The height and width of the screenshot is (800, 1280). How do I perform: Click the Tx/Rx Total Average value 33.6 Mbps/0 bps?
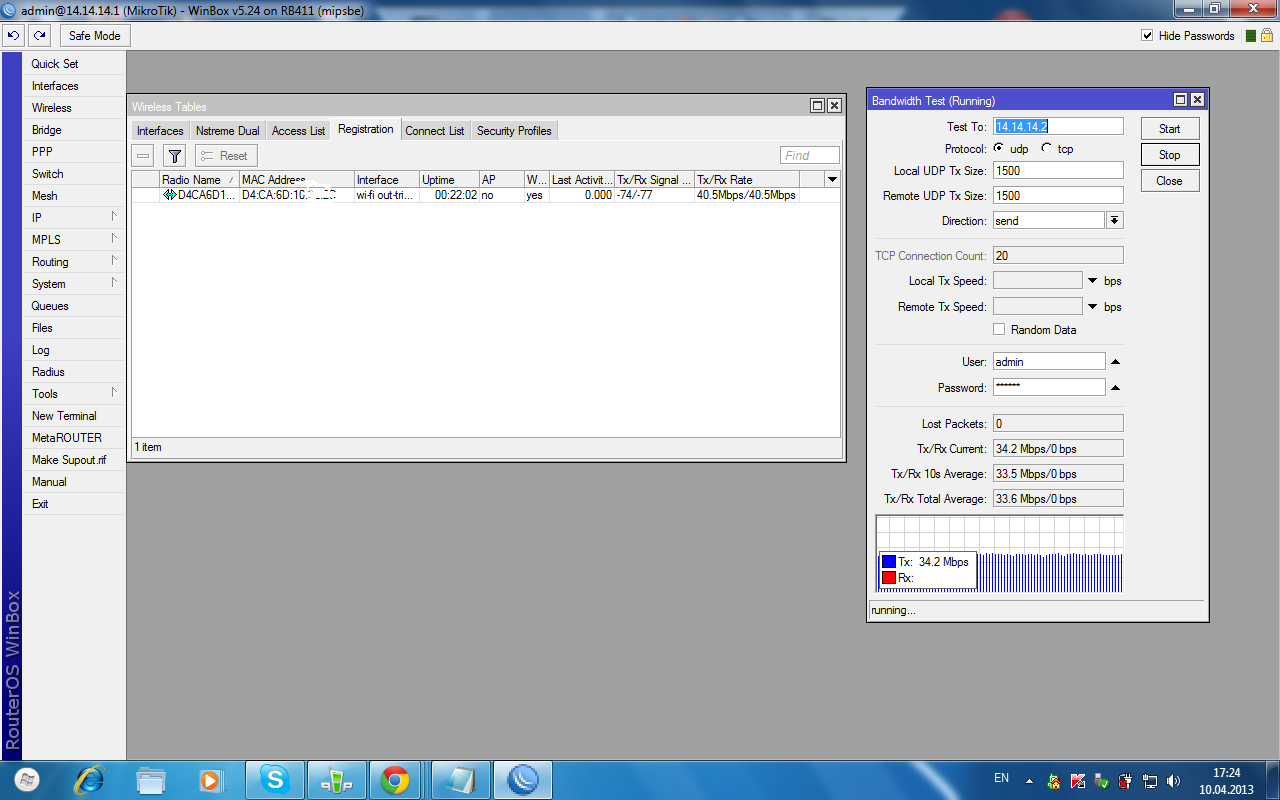(1058, 499)
